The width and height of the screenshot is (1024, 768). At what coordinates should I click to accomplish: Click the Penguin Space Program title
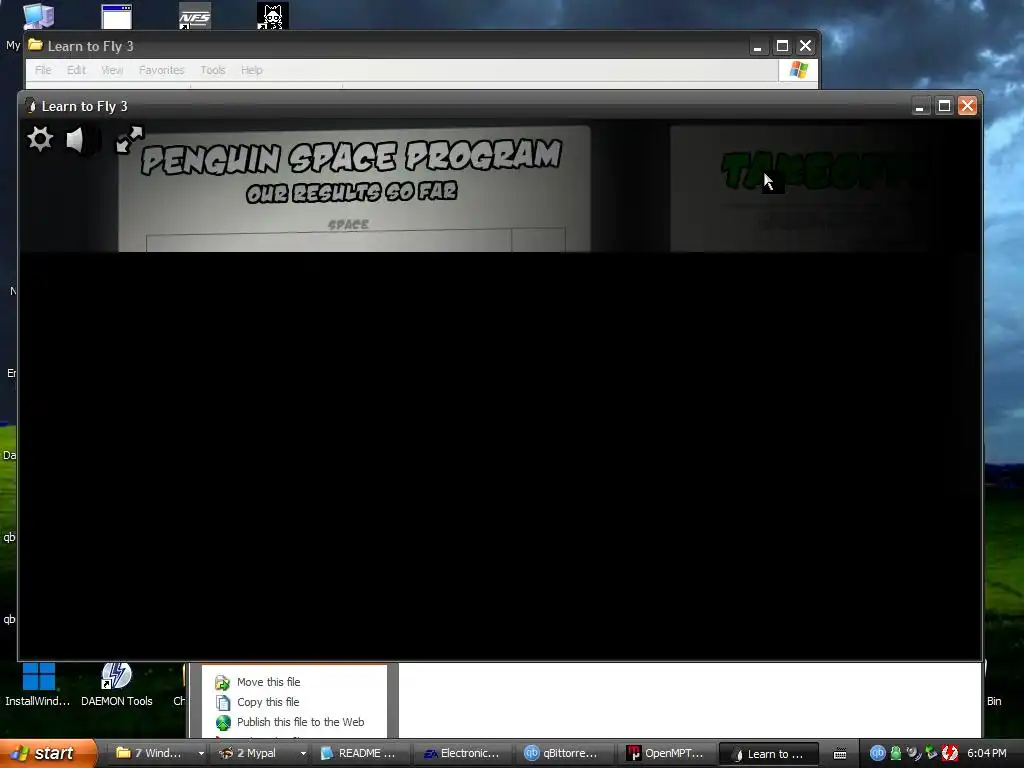(351, 157)
